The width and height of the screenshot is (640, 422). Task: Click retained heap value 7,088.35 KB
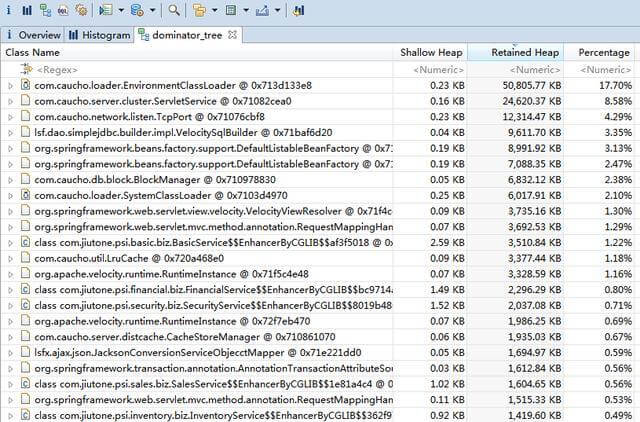(x=534, y=164)
